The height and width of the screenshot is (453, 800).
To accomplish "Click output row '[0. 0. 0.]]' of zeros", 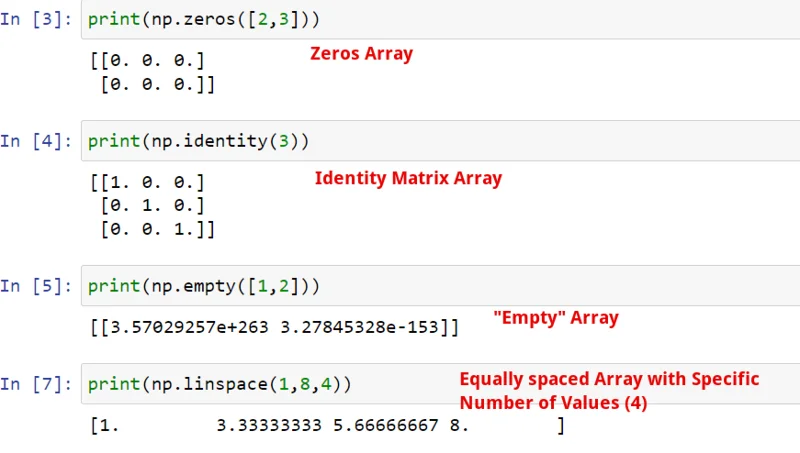I will [x=158, y=84].
